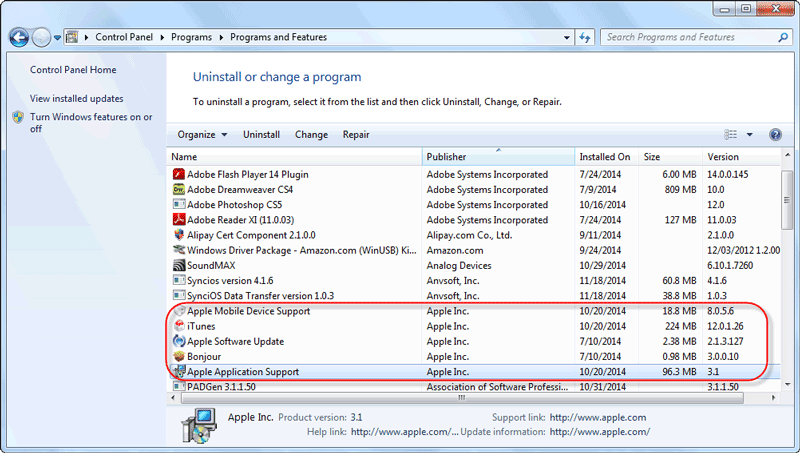
Task: Click the Forward navigation arrow button
Action: pyautogui.click(x=41, y=37)
